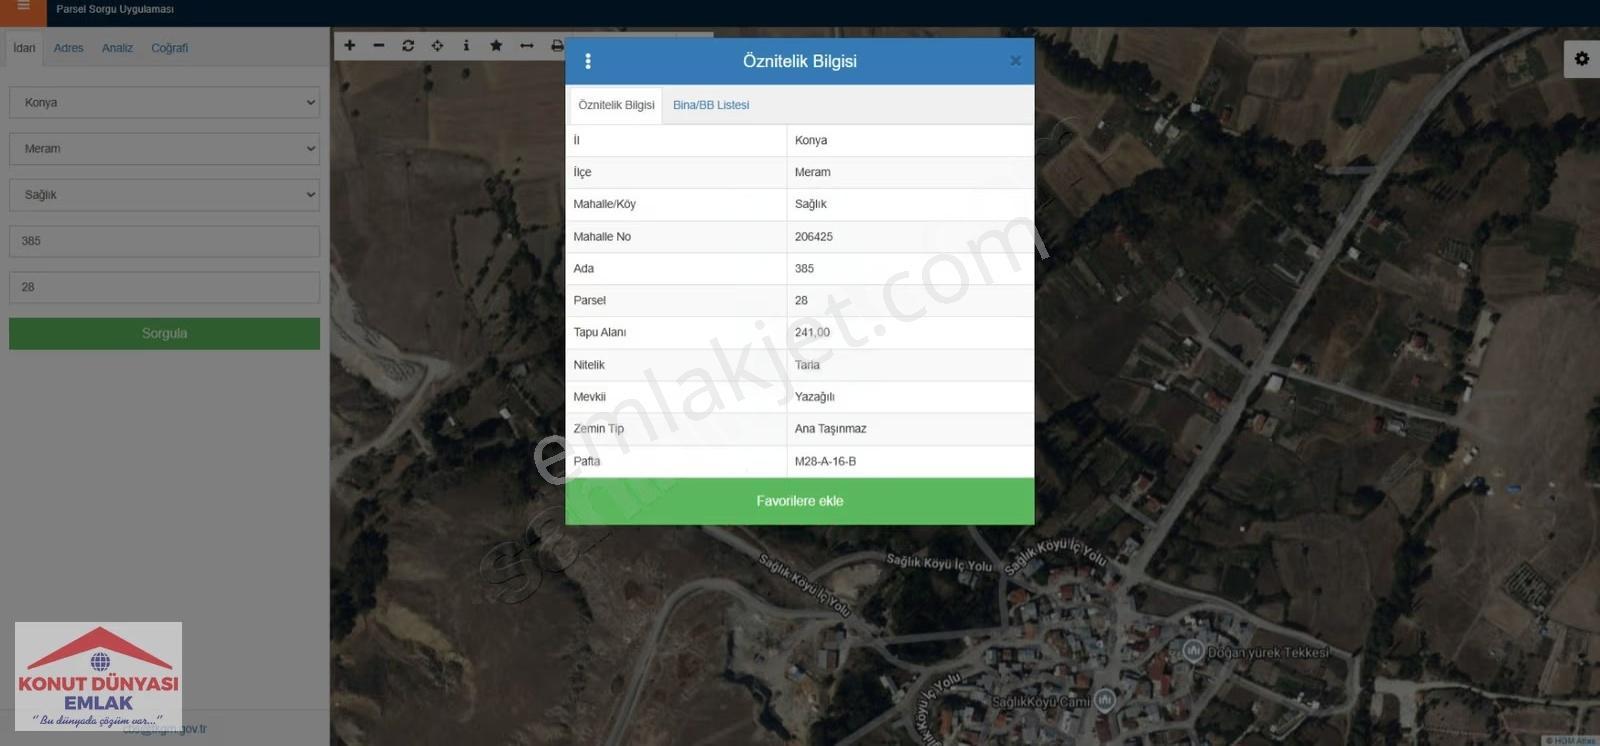
Task: Click the refresh map tool
Action: [x=408, y=45]
